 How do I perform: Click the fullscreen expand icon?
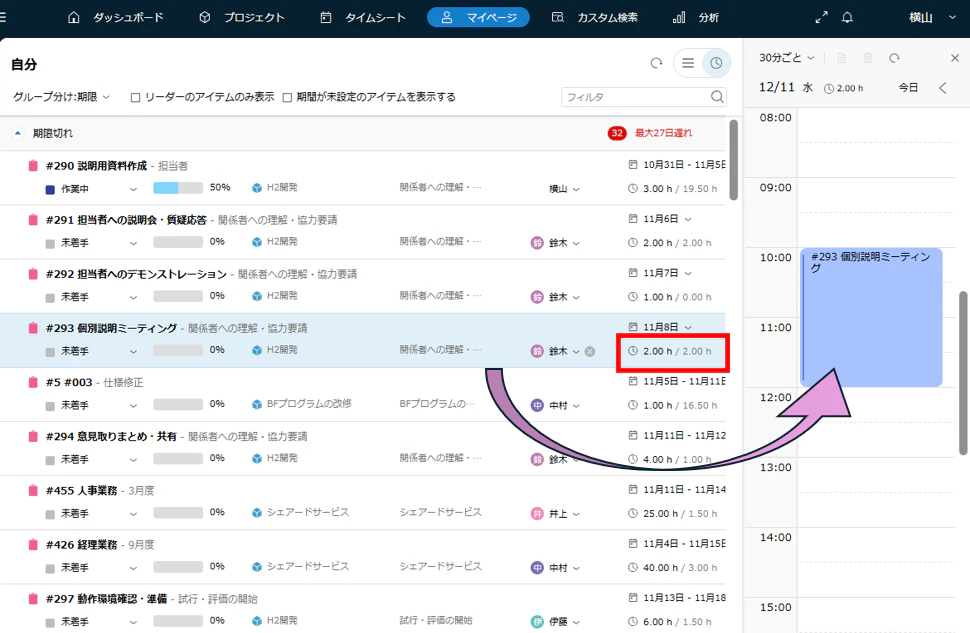[822, 17]
